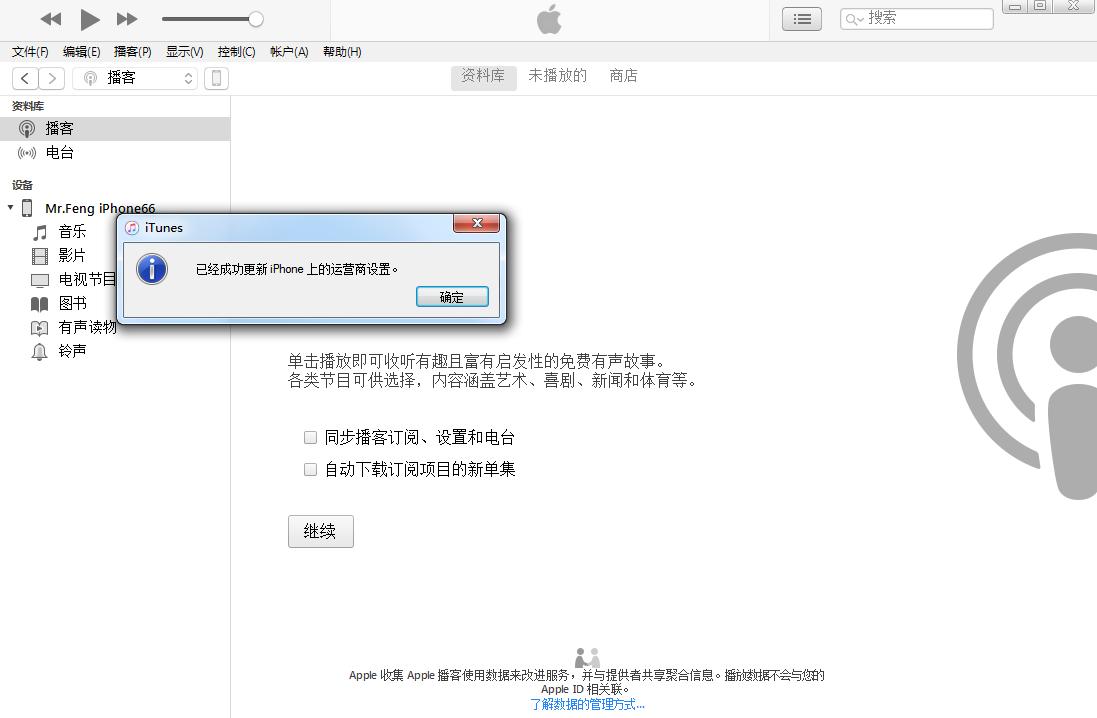Enable 同步播客订阅、设置和电台 checkbox

point(310,437)
